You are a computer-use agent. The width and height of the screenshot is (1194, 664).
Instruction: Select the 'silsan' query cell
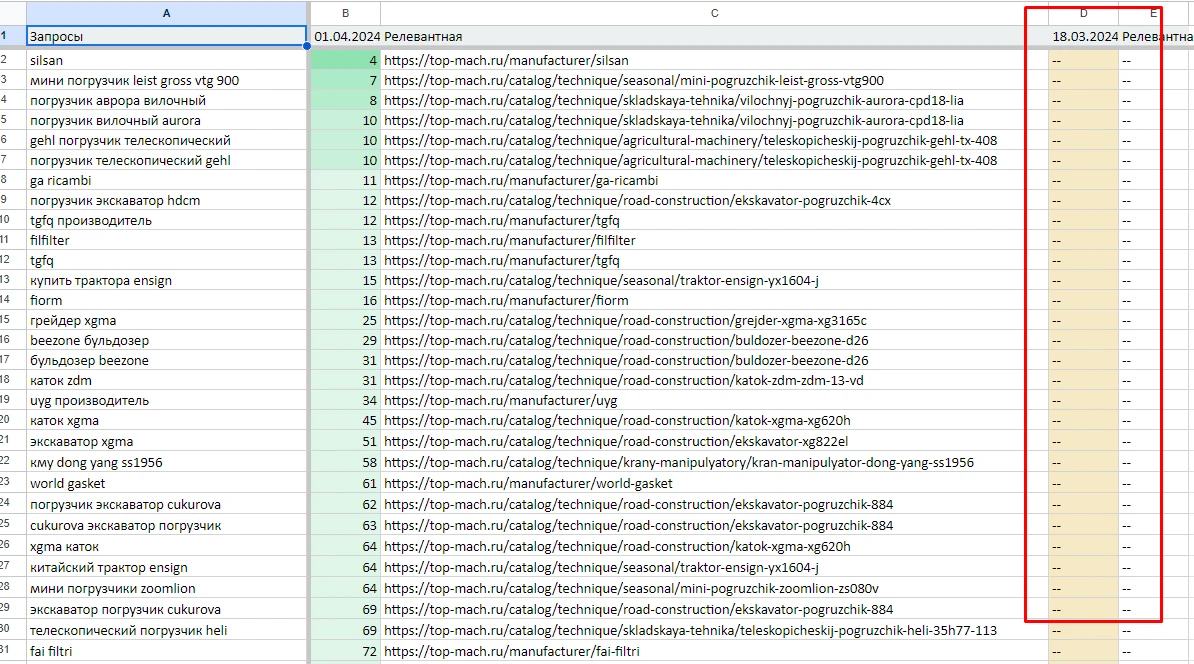(166, 60)
